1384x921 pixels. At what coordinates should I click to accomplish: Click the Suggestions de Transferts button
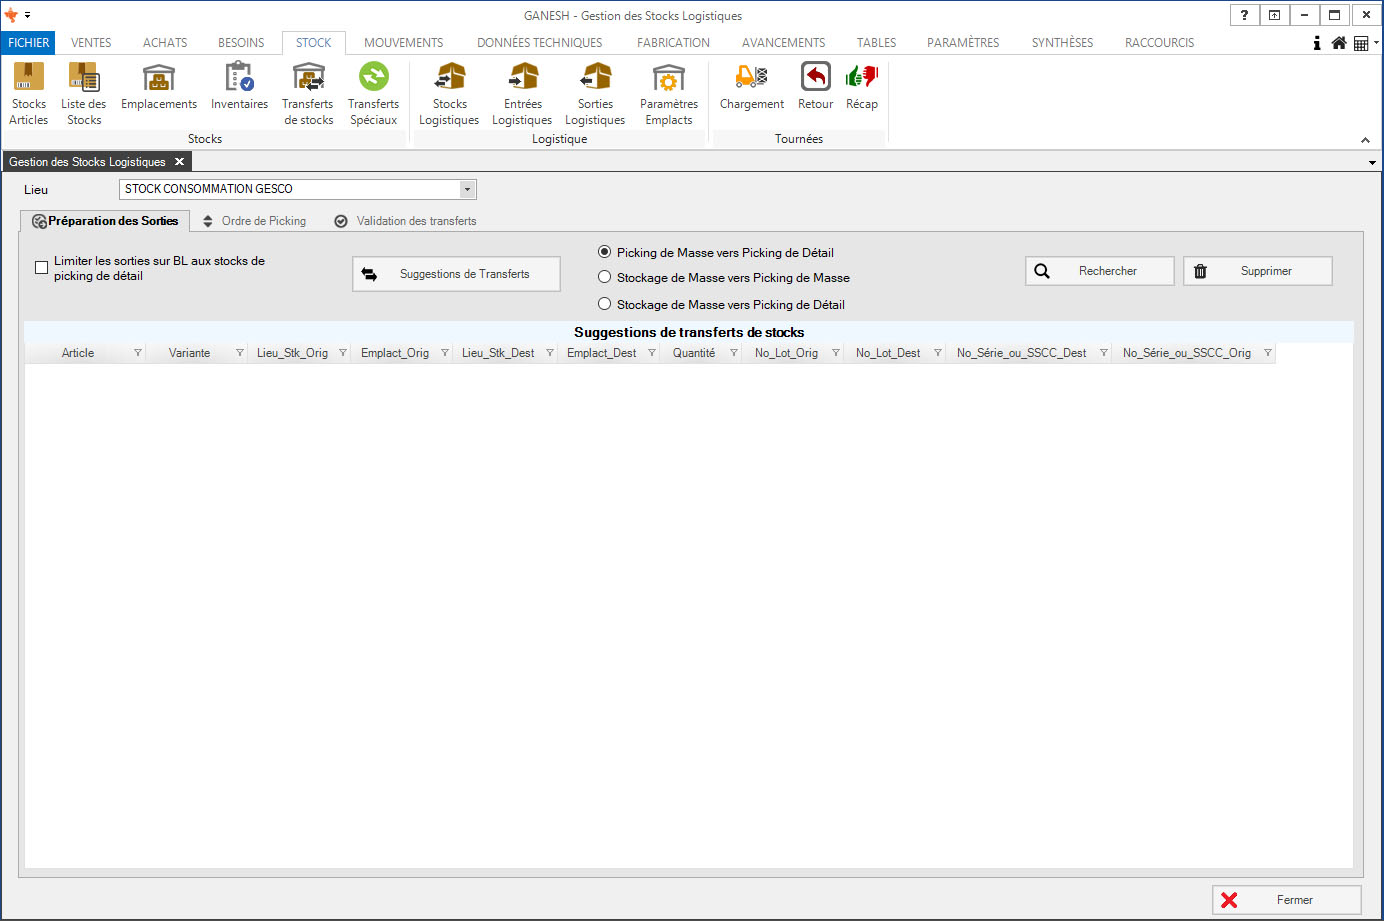click(456, 274)
